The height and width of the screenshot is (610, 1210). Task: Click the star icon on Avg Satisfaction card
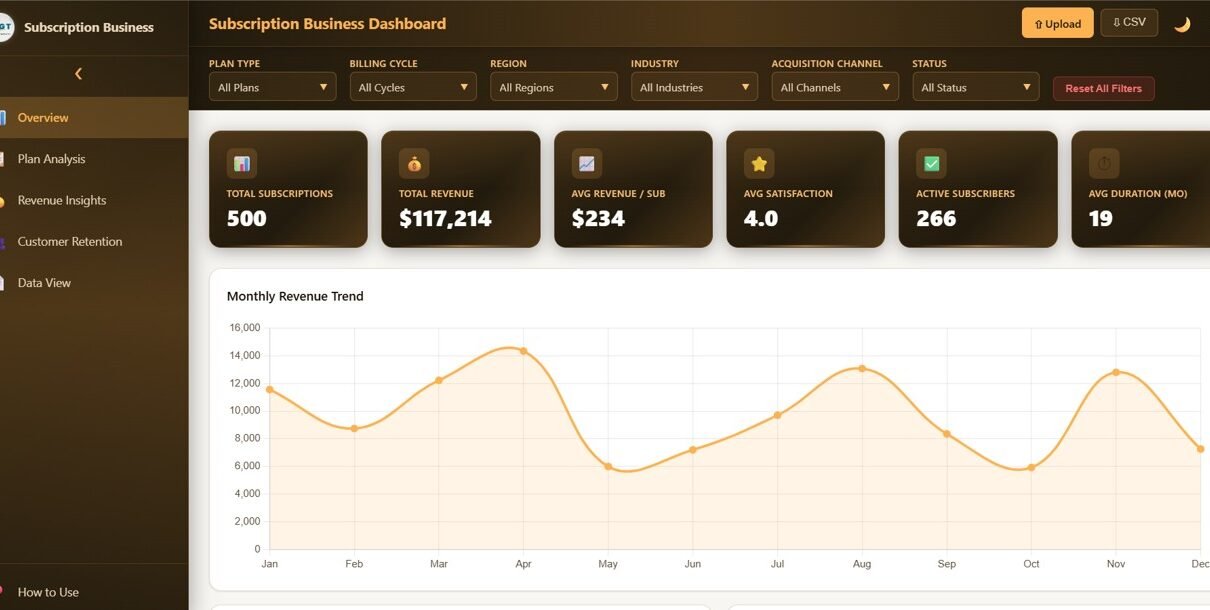point(759,163)
